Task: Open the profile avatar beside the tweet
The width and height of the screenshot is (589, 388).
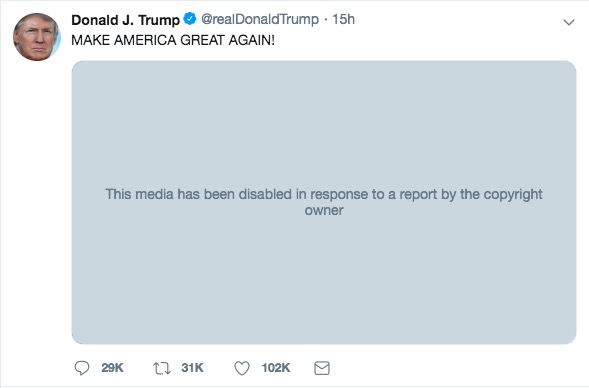Action: 36,37
